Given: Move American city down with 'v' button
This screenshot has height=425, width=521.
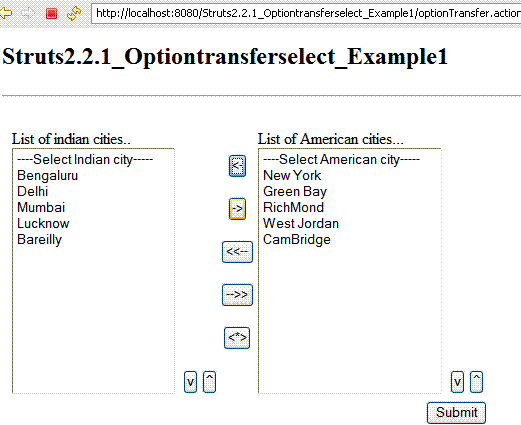Looking at the screenshot, I should coord(457,382).
